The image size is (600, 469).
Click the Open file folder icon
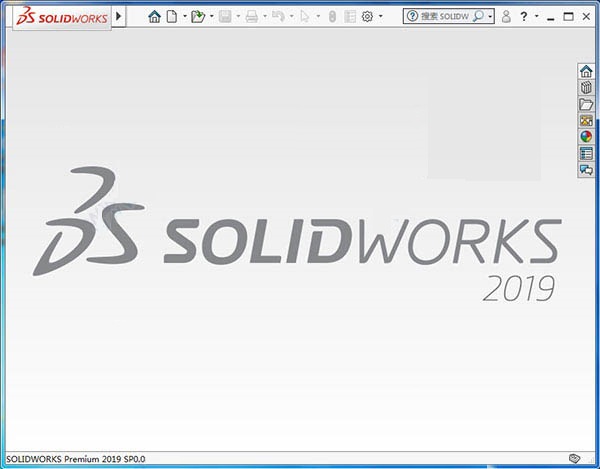coord(198,17)
